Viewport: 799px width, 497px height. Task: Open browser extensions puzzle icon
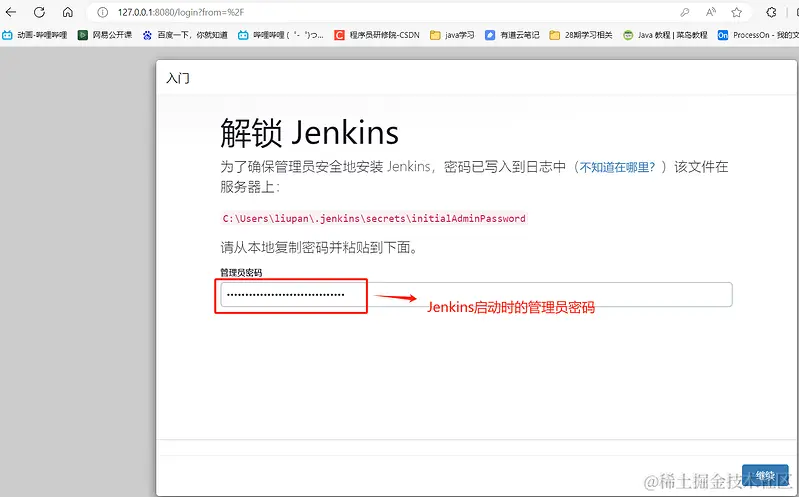771,12
